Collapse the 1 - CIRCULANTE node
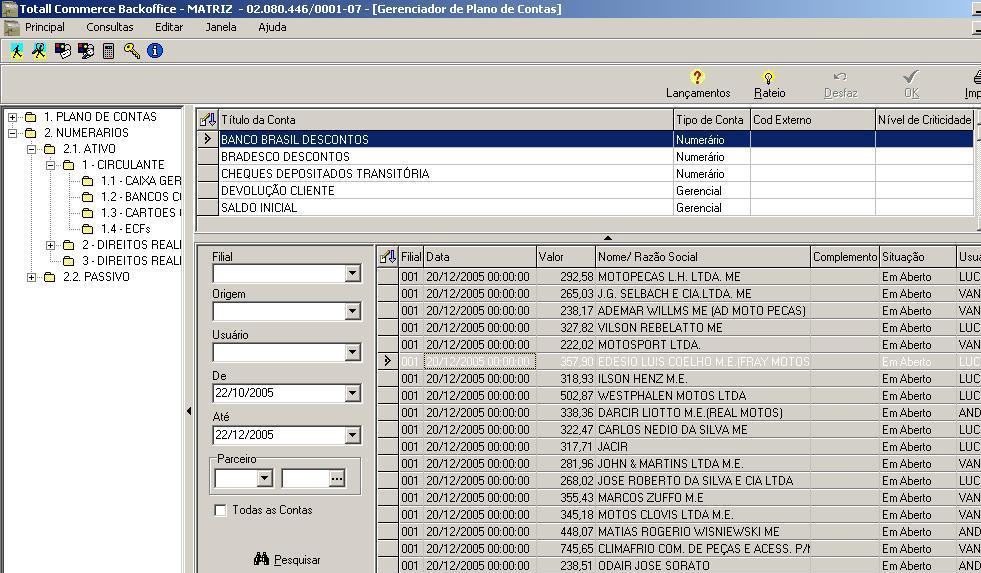Image resolution: width=981 pixels, height=573 pixels. click(x=51, y=165)
